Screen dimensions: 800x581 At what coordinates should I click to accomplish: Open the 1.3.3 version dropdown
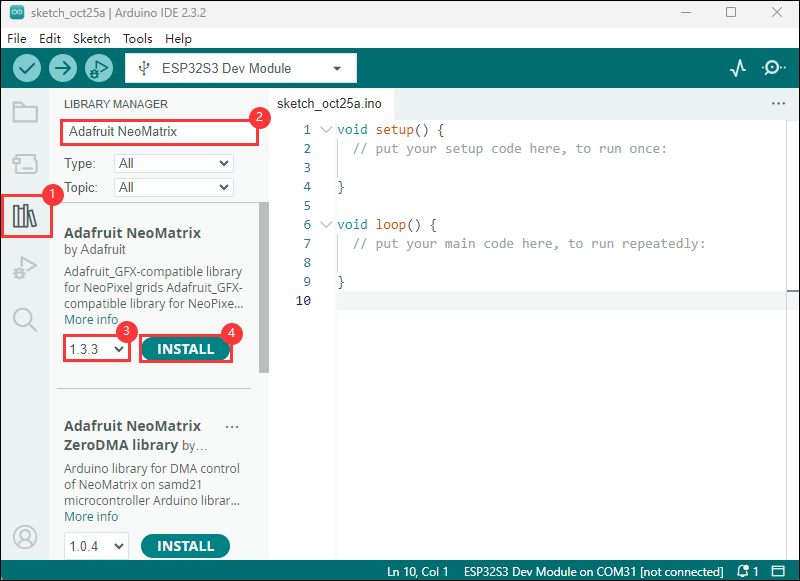pos(96,349)
